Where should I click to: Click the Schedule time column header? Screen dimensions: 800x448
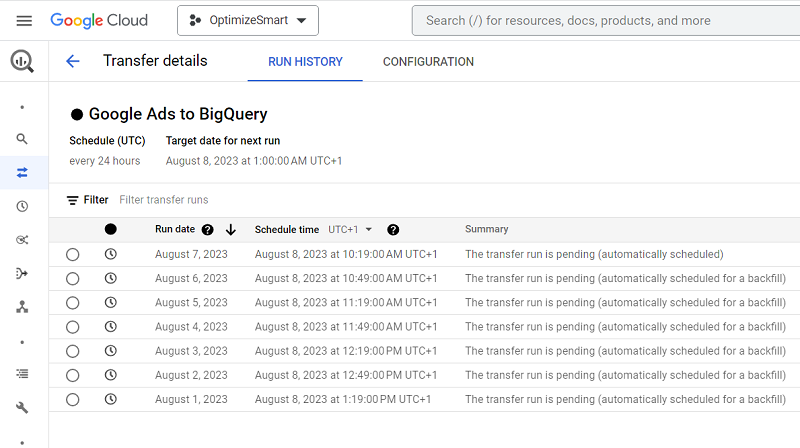click(287, 230)
